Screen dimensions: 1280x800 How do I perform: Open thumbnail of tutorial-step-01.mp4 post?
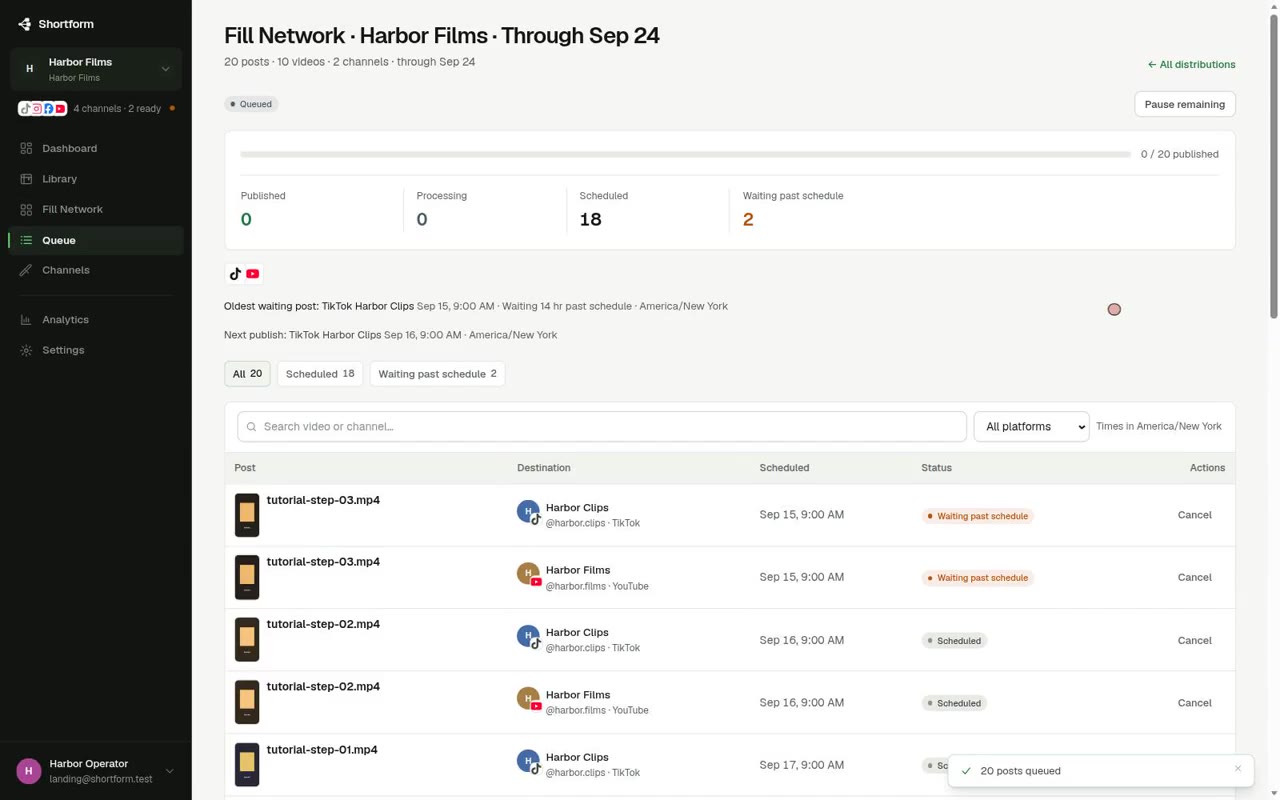tap(247, 765)
